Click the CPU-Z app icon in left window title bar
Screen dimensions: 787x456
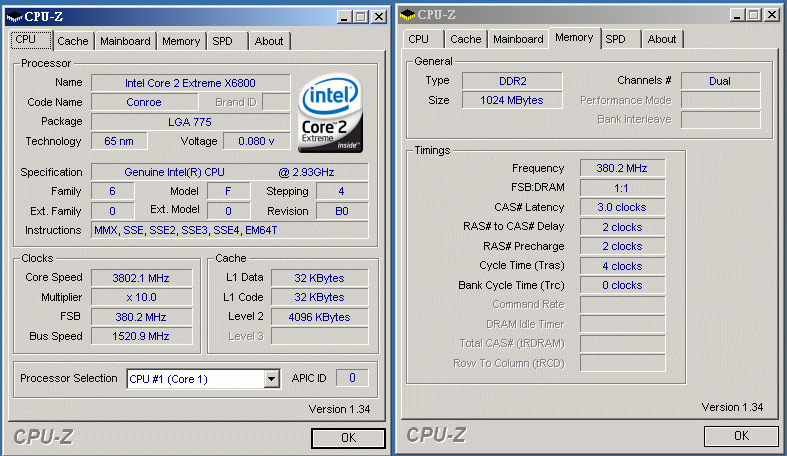pos(15,17)
